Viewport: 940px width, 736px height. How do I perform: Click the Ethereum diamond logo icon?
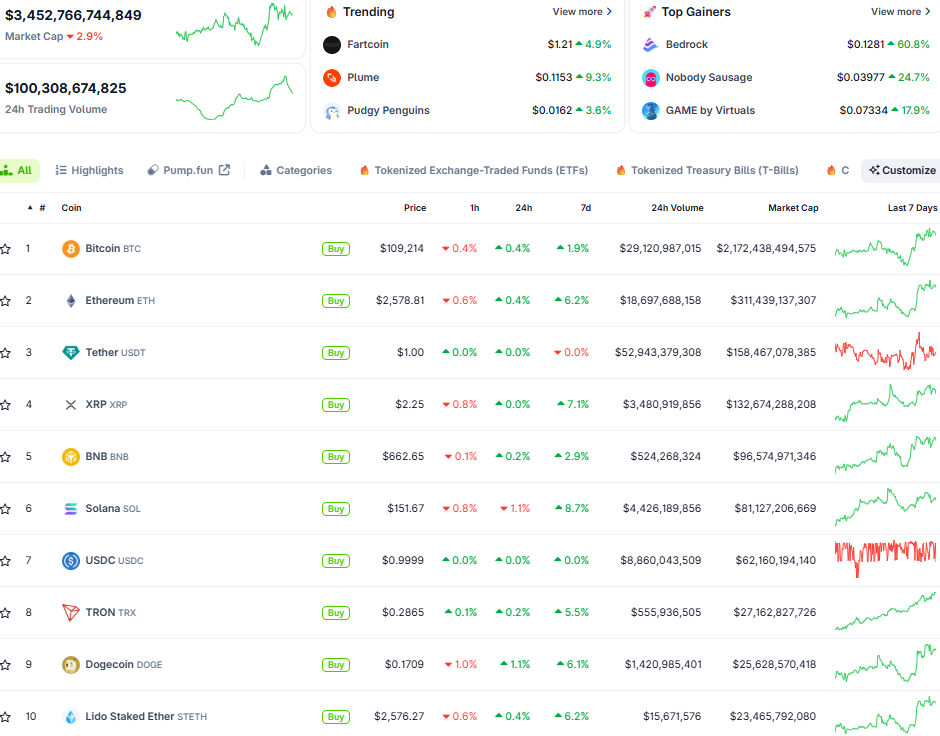[71, 301]
